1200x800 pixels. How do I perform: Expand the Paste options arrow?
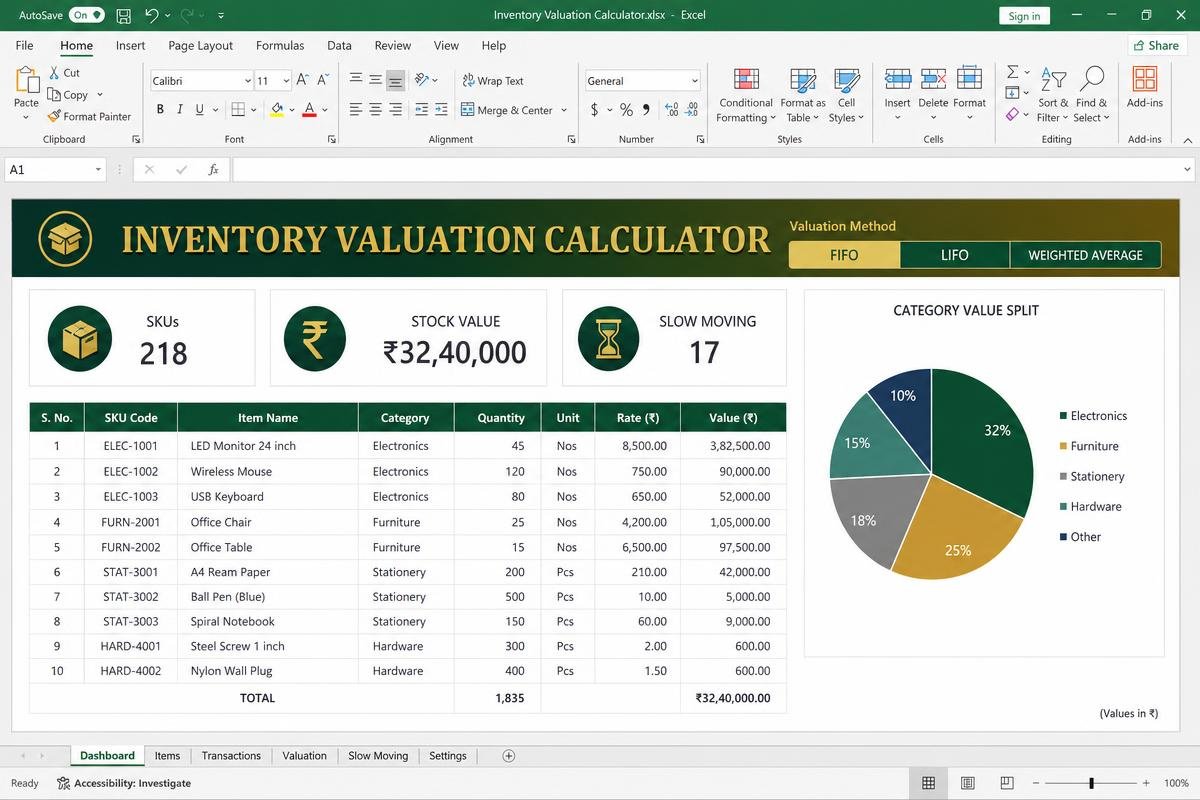(x=26, y=118)
